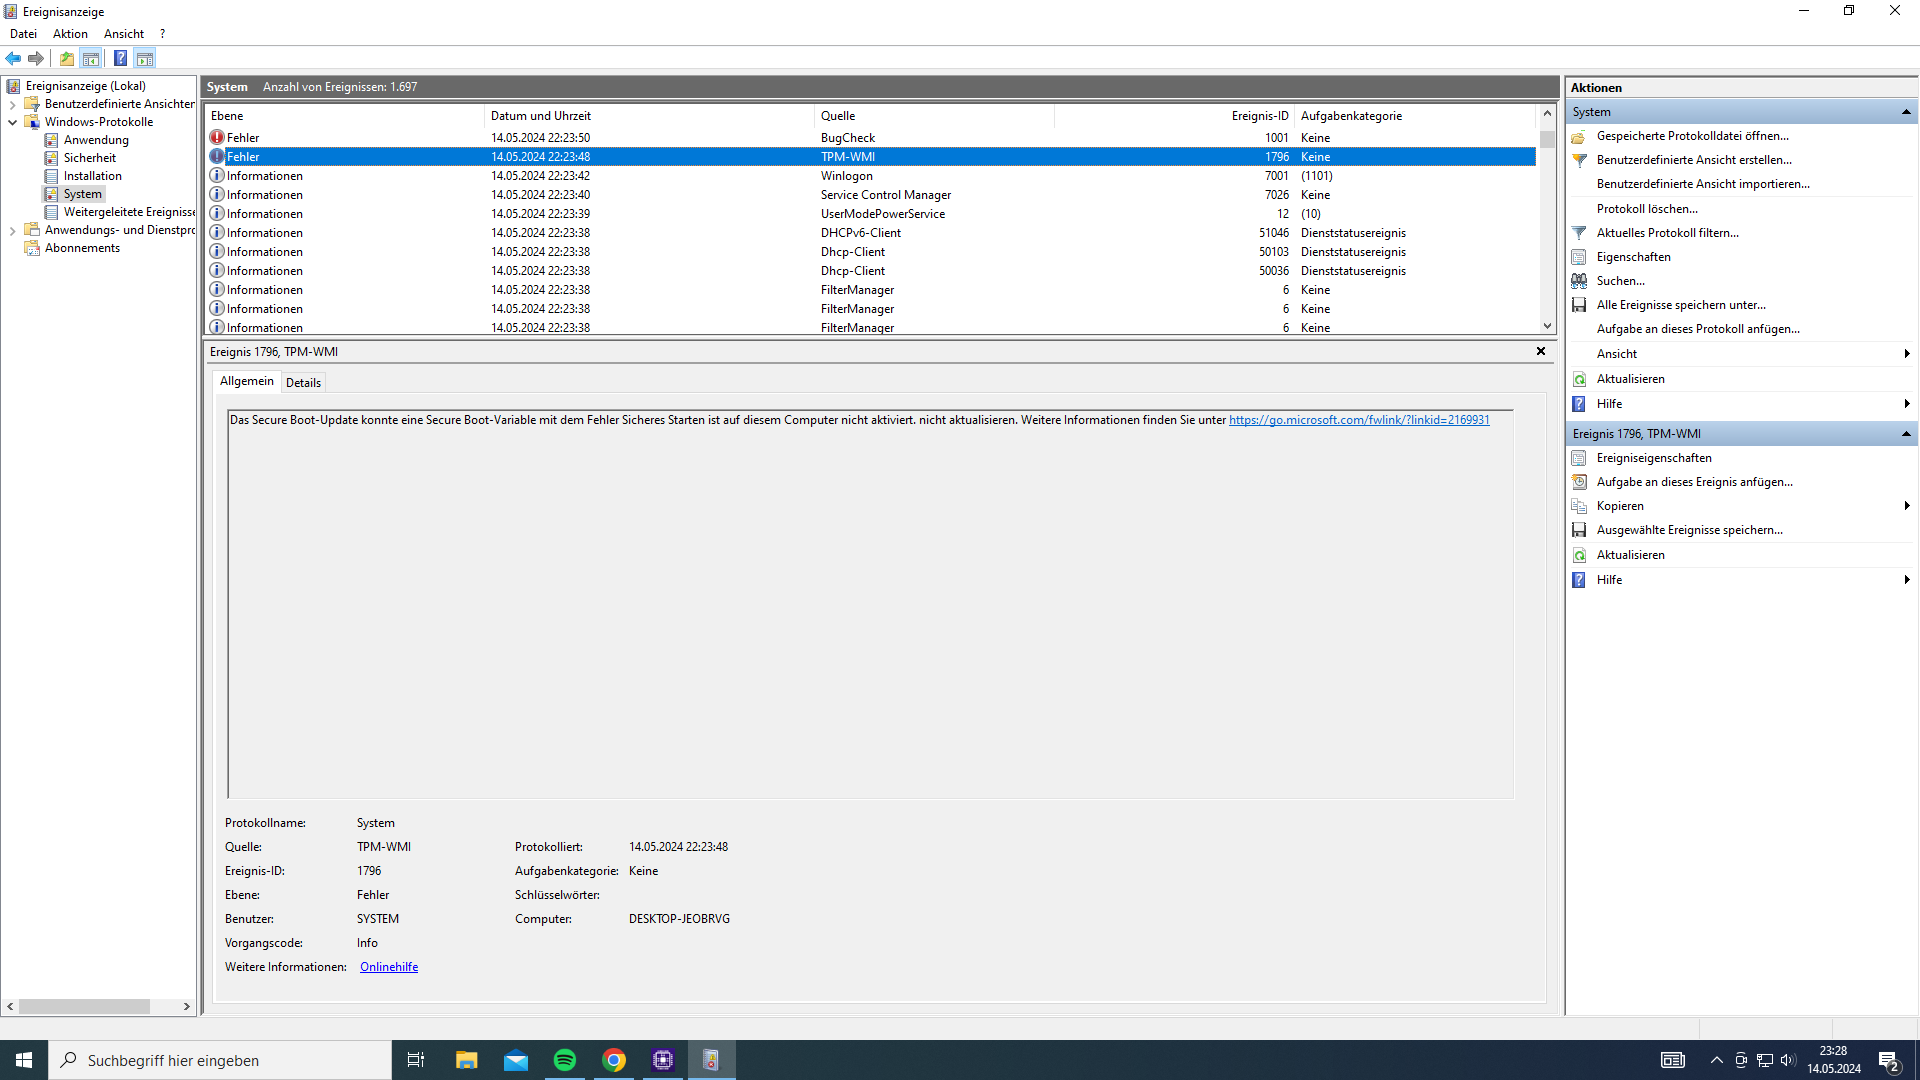Open Spotify from the taskbar
This screenshot has height=1080, width=1920.
pos(565,1060)
